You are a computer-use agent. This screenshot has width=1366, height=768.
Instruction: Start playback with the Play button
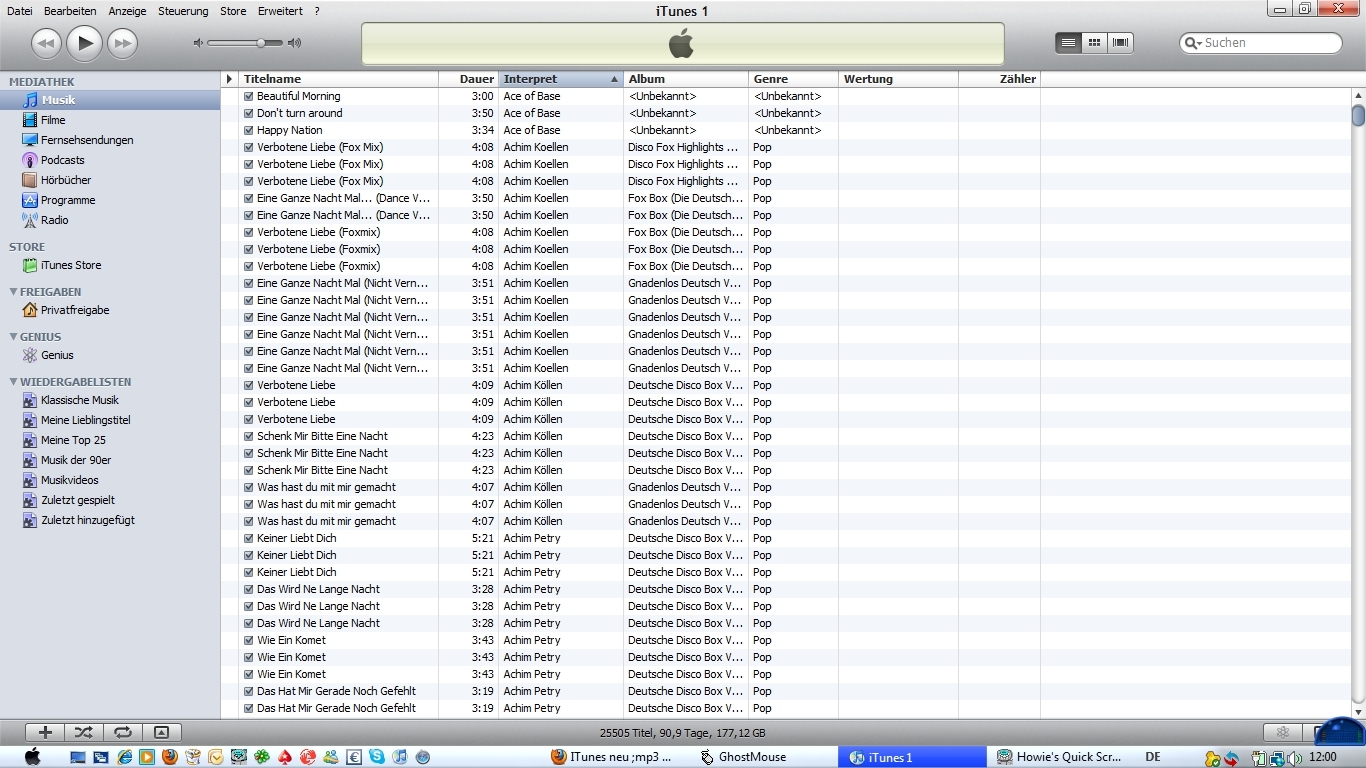[x=85, y=43]
